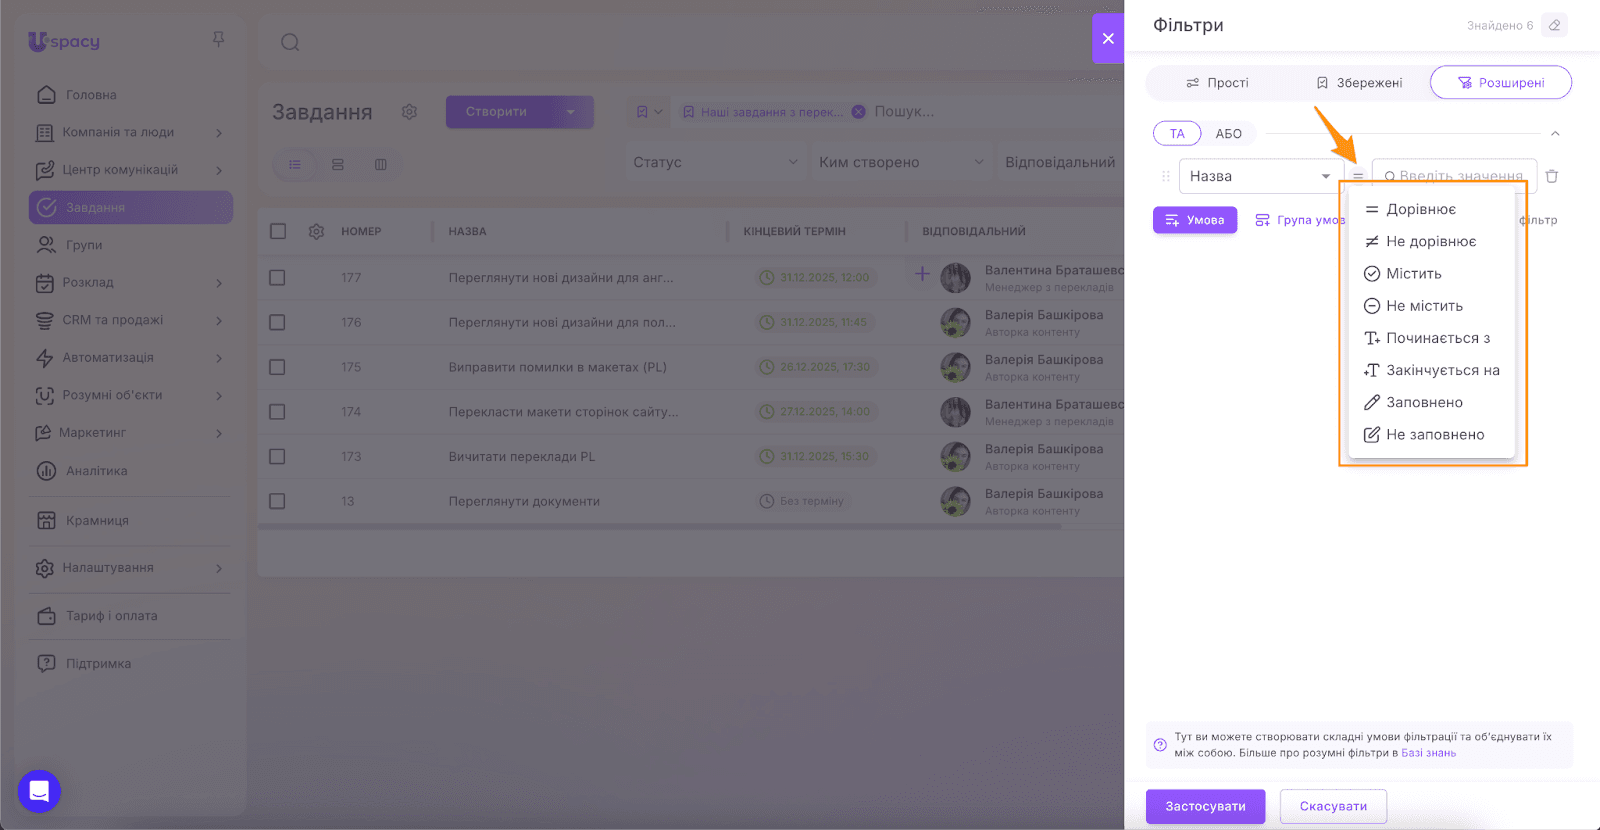Screen dimensions: 1600x830
Task: Expand Компанія та люди submenu
Action: (219, 133)
